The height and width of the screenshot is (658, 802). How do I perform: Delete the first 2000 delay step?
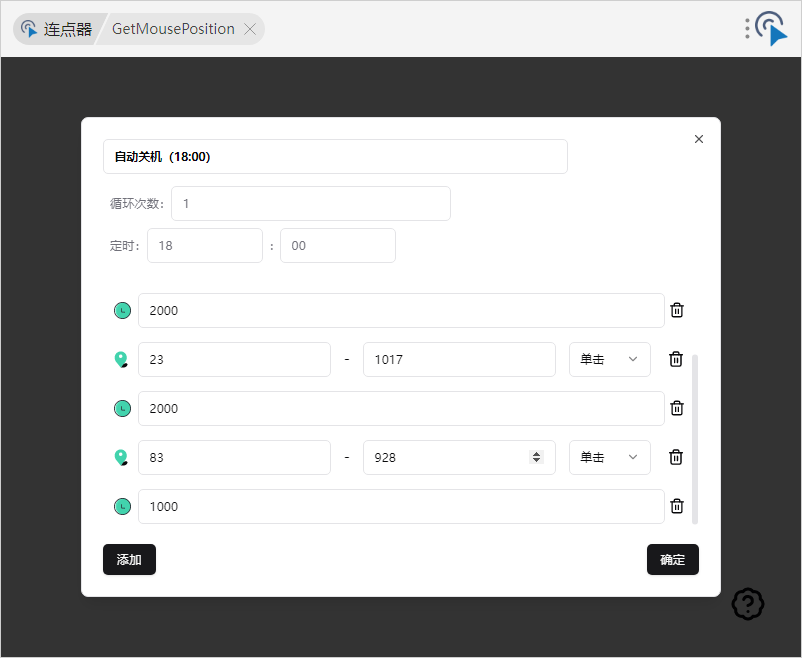677,310
